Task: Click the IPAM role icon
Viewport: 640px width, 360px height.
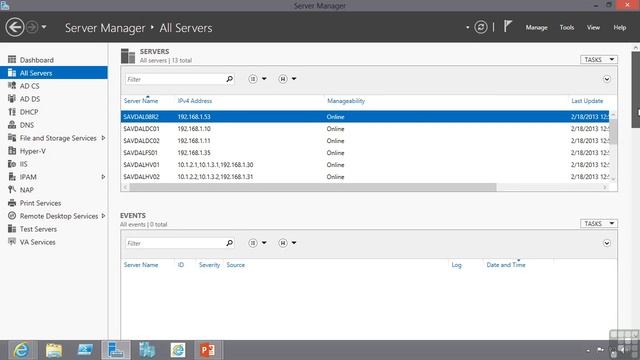Action: click(12, 177)
